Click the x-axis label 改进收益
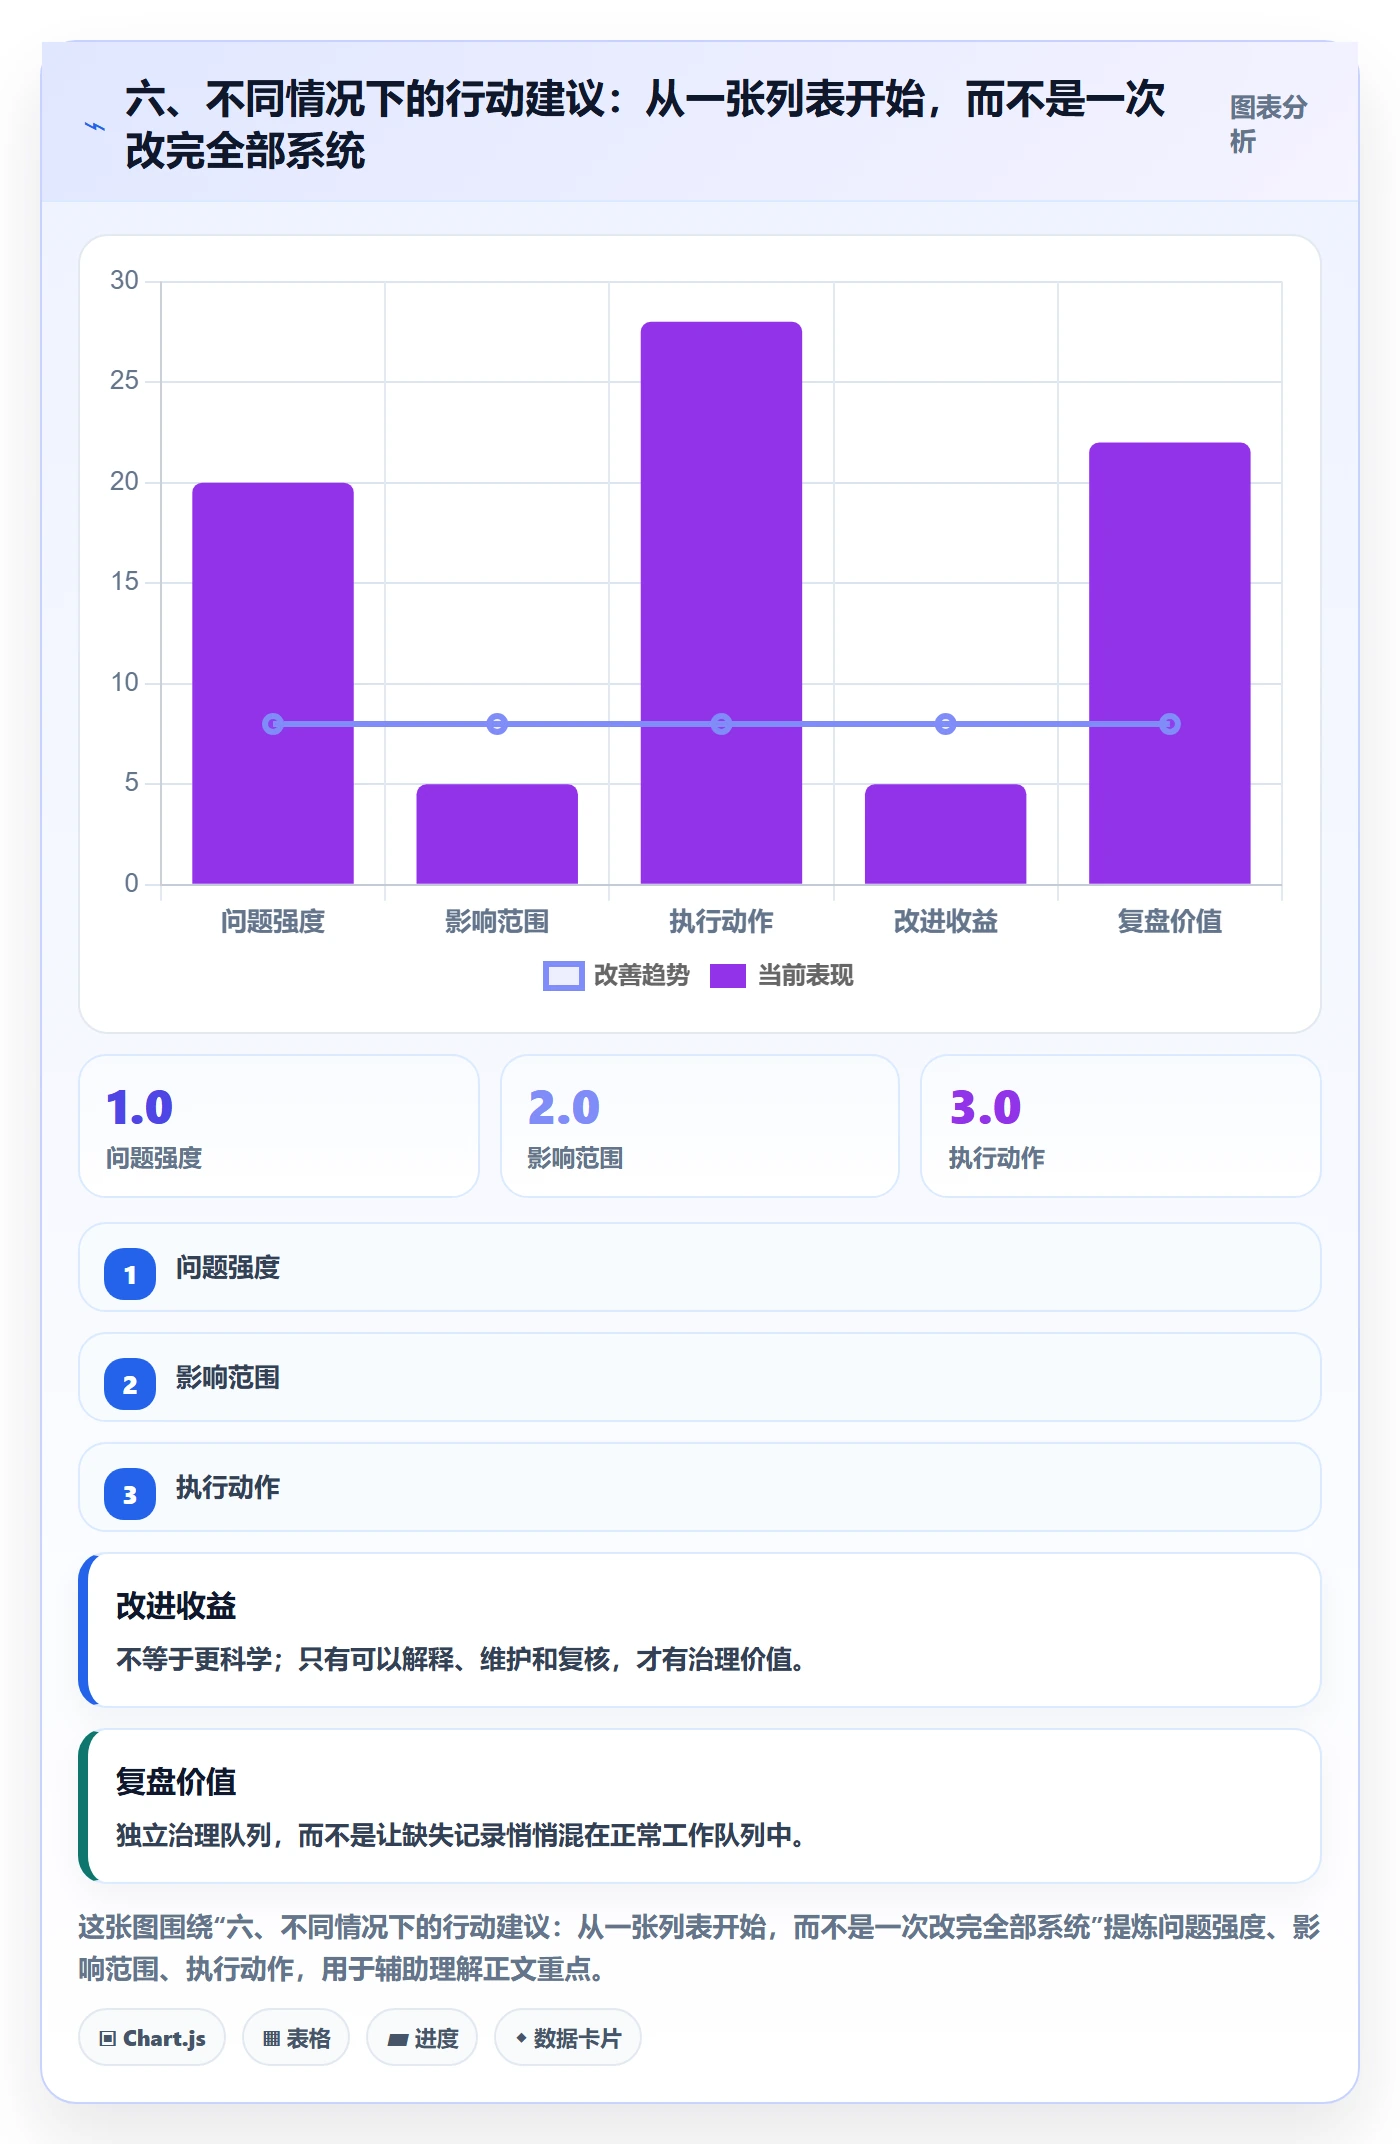The height and width of the screenshot is (2144, 1400). 946,921
